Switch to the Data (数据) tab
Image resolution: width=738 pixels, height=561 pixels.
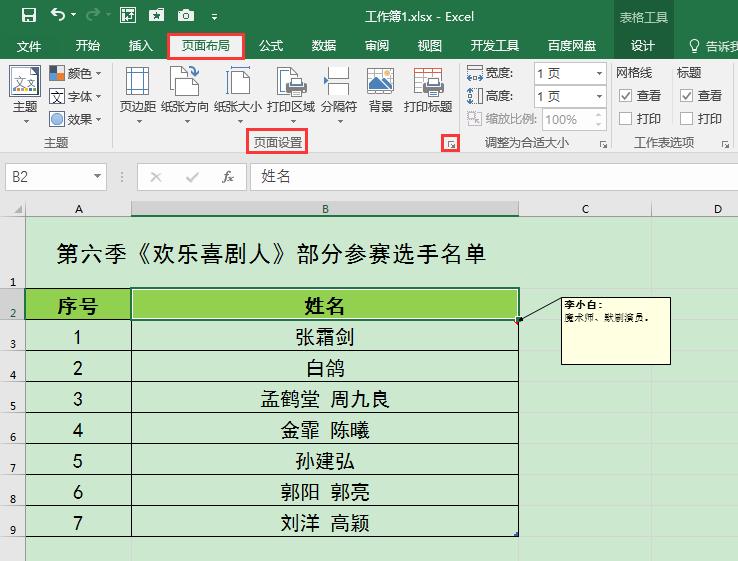point(324,45)
